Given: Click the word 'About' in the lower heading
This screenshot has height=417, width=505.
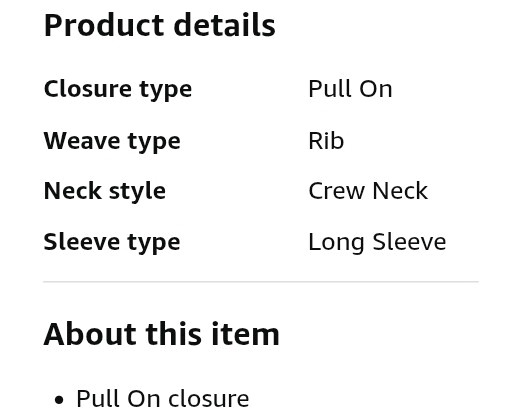Looking at the screenshot, I should point(89,334).
